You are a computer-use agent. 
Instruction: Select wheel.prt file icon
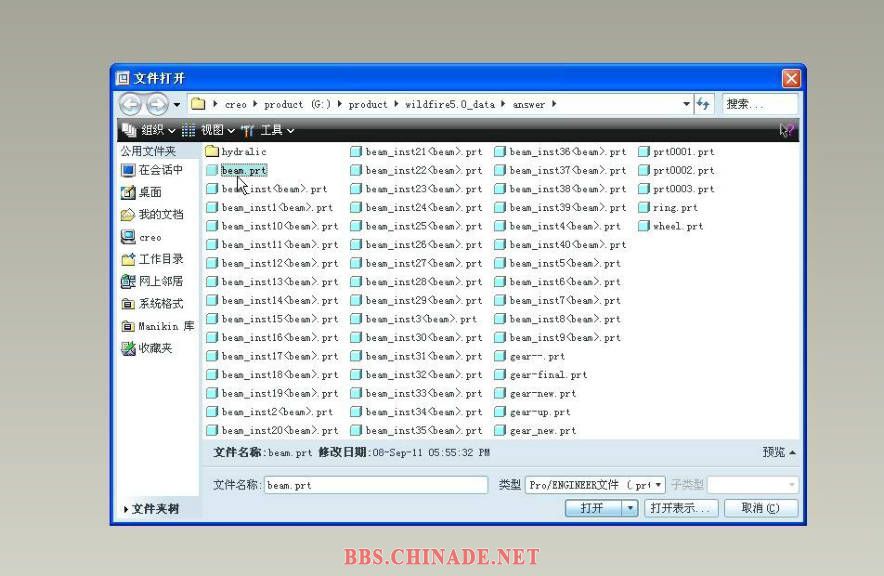click(x=644, y=226)
